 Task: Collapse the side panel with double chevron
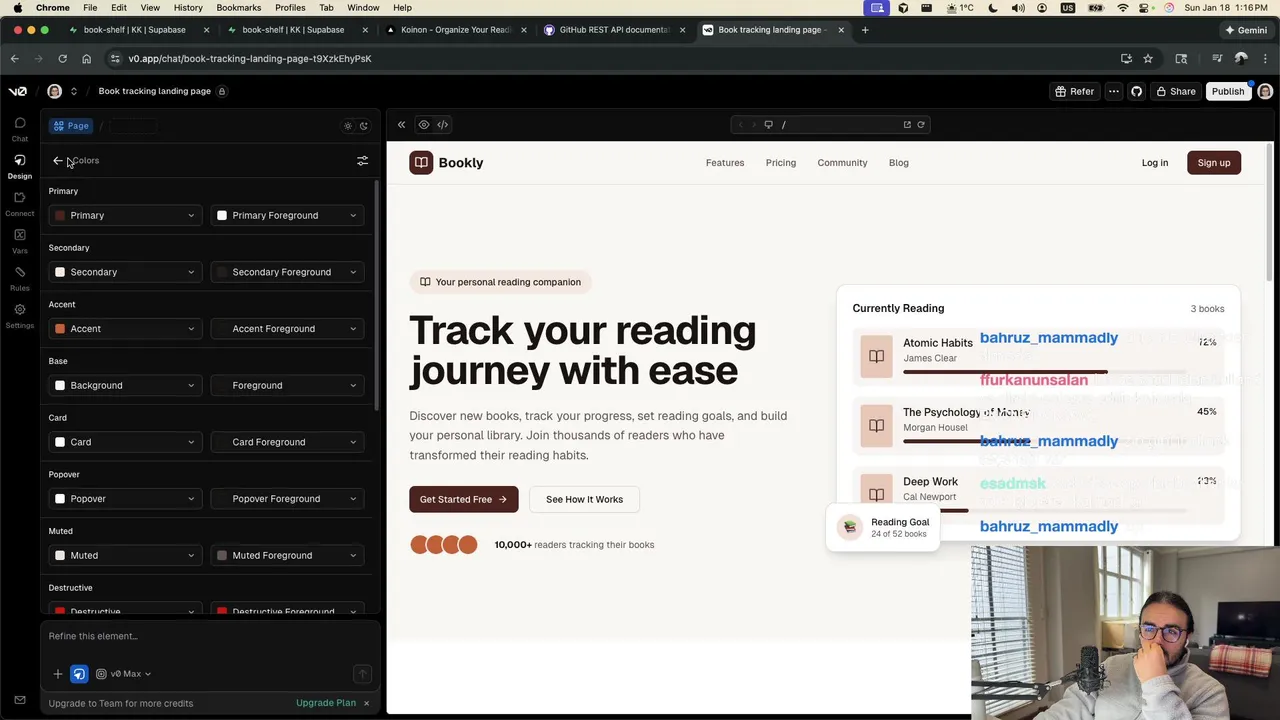click(401, 125)
